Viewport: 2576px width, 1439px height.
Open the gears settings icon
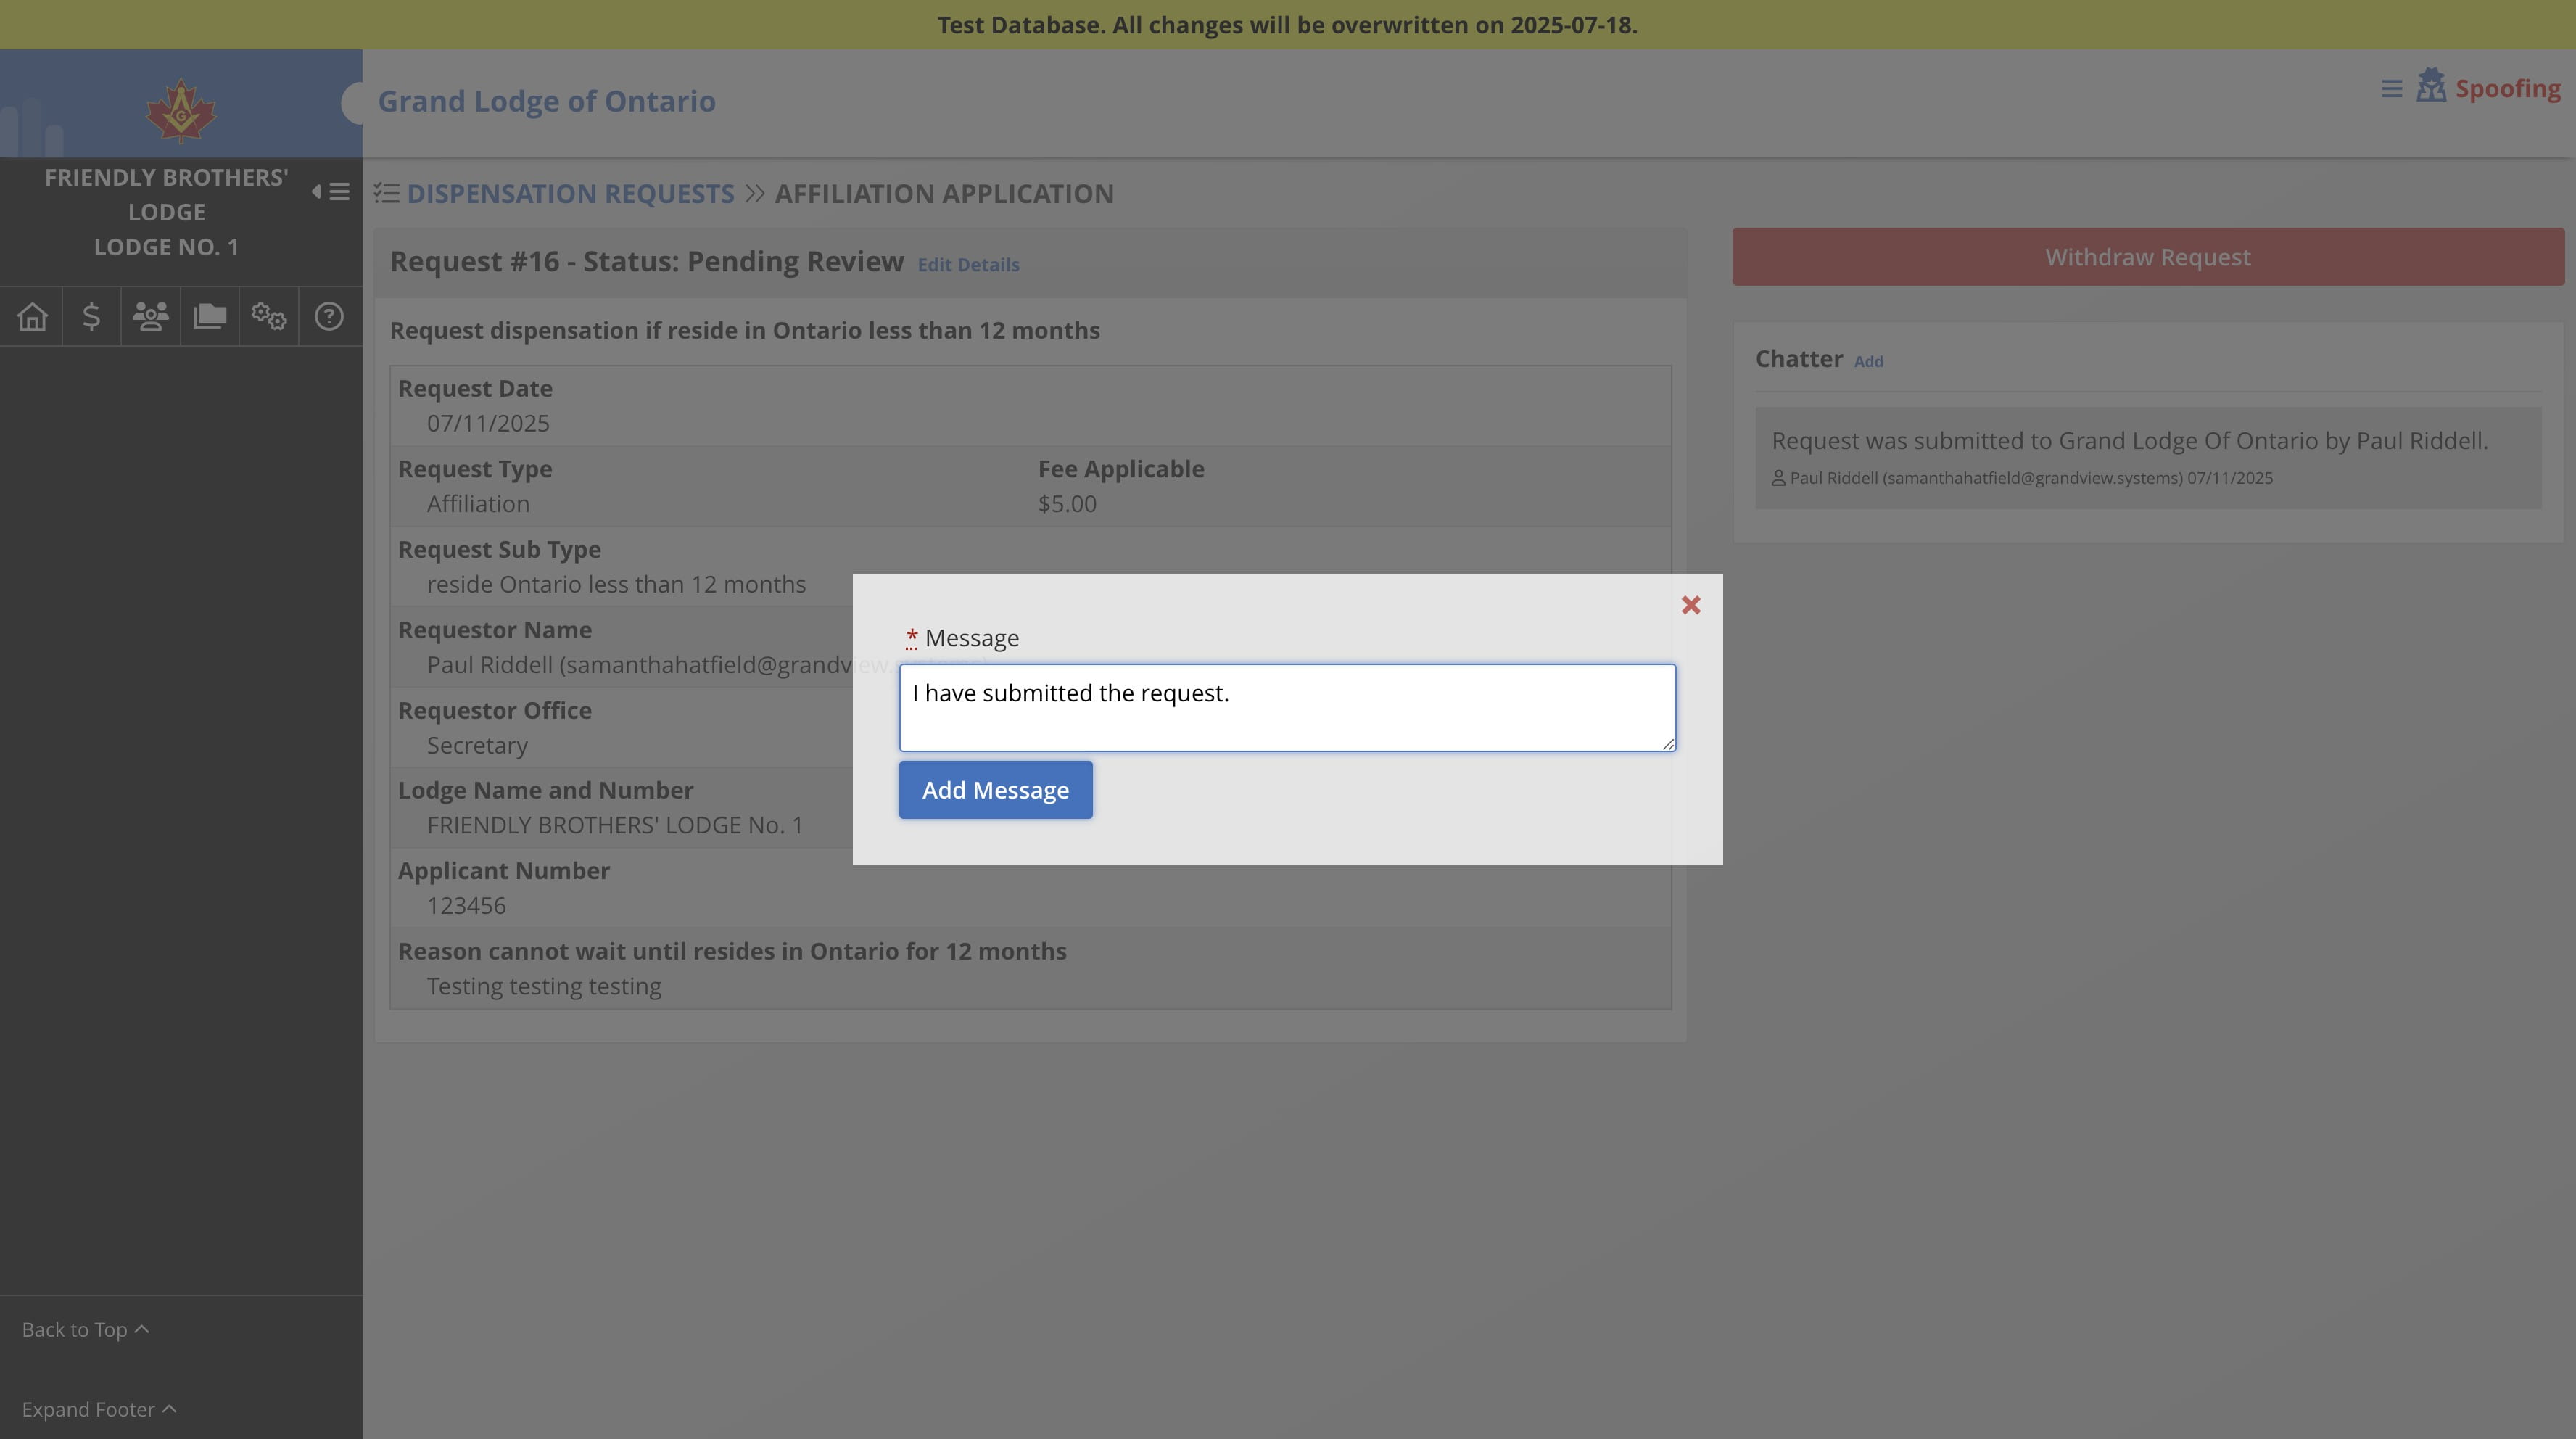pos(269,317)
